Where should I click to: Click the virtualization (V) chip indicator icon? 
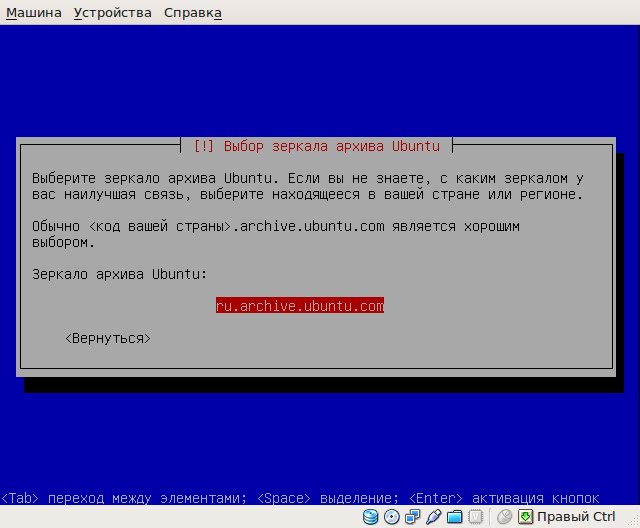pyautogui.click(x=476, y=517)
